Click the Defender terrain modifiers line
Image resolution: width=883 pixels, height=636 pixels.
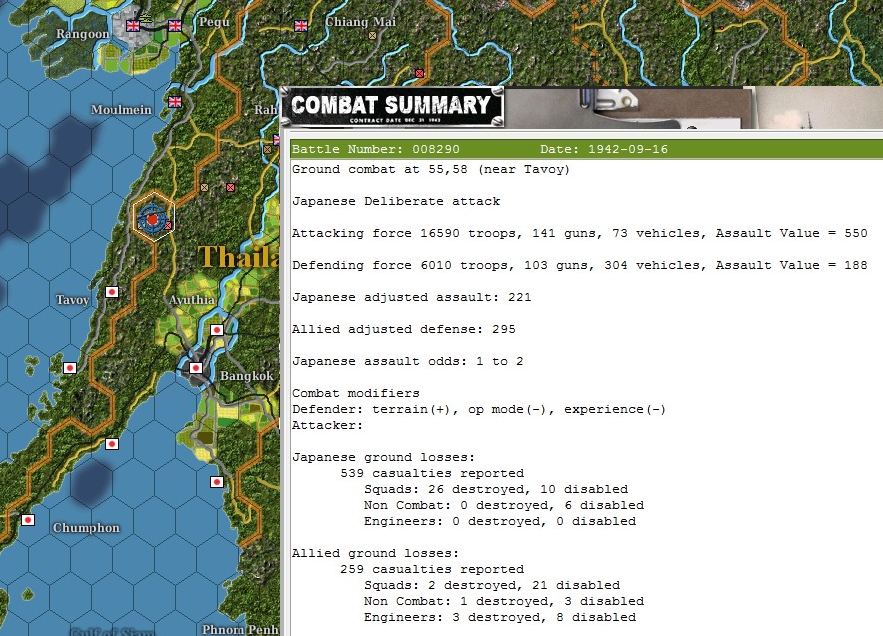(479, 410)
